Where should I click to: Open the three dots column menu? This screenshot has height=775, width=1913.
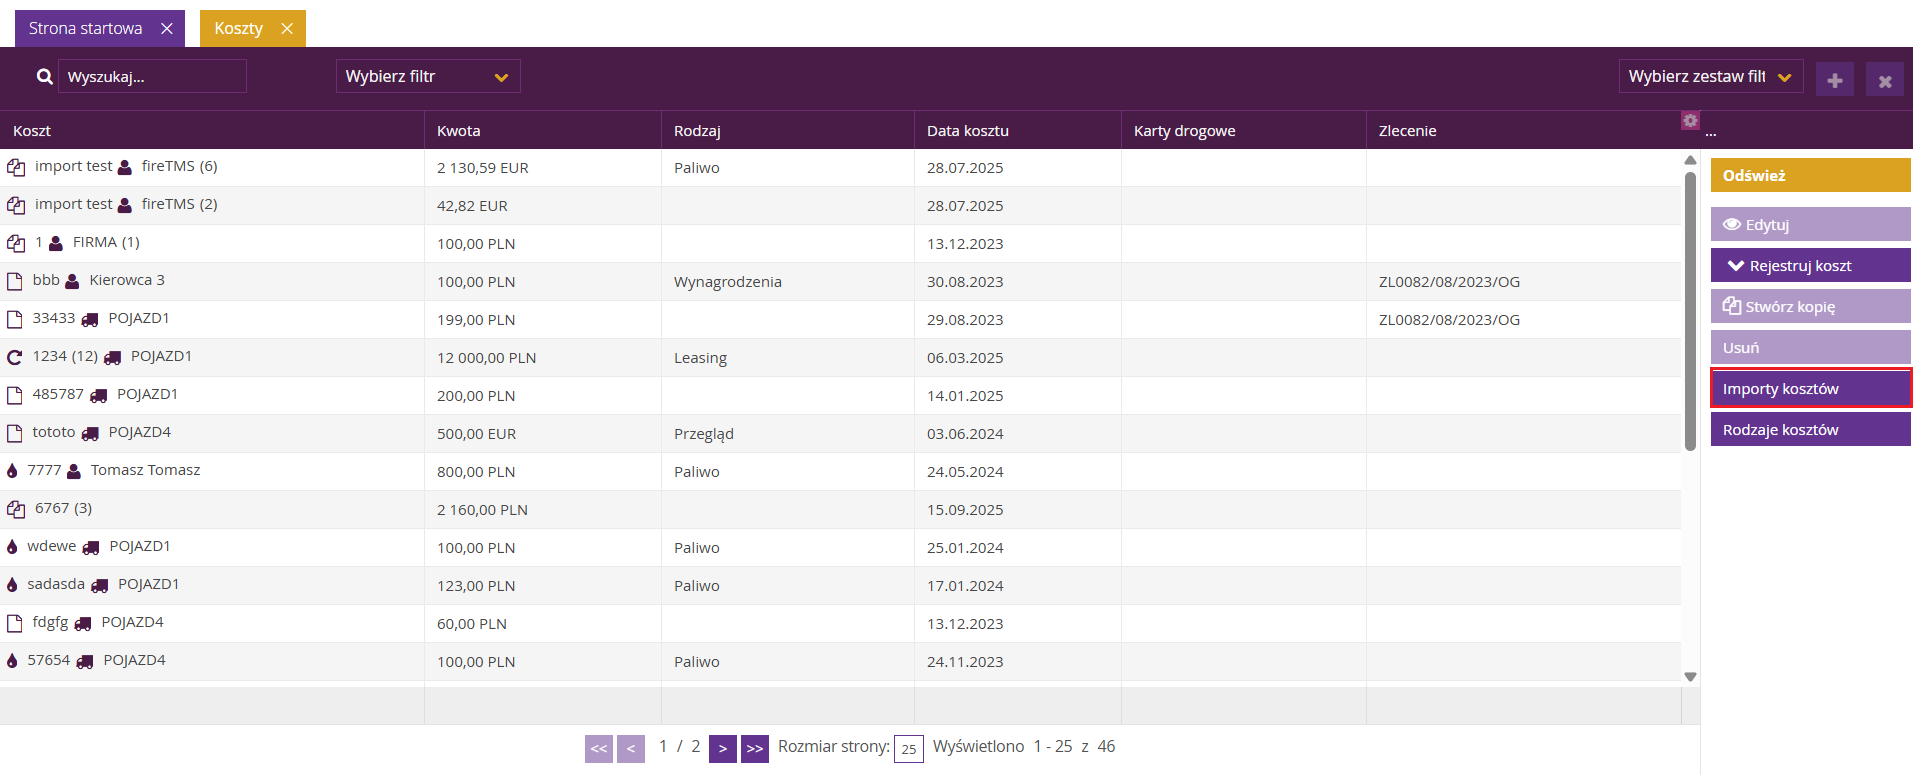[1711, 131]
